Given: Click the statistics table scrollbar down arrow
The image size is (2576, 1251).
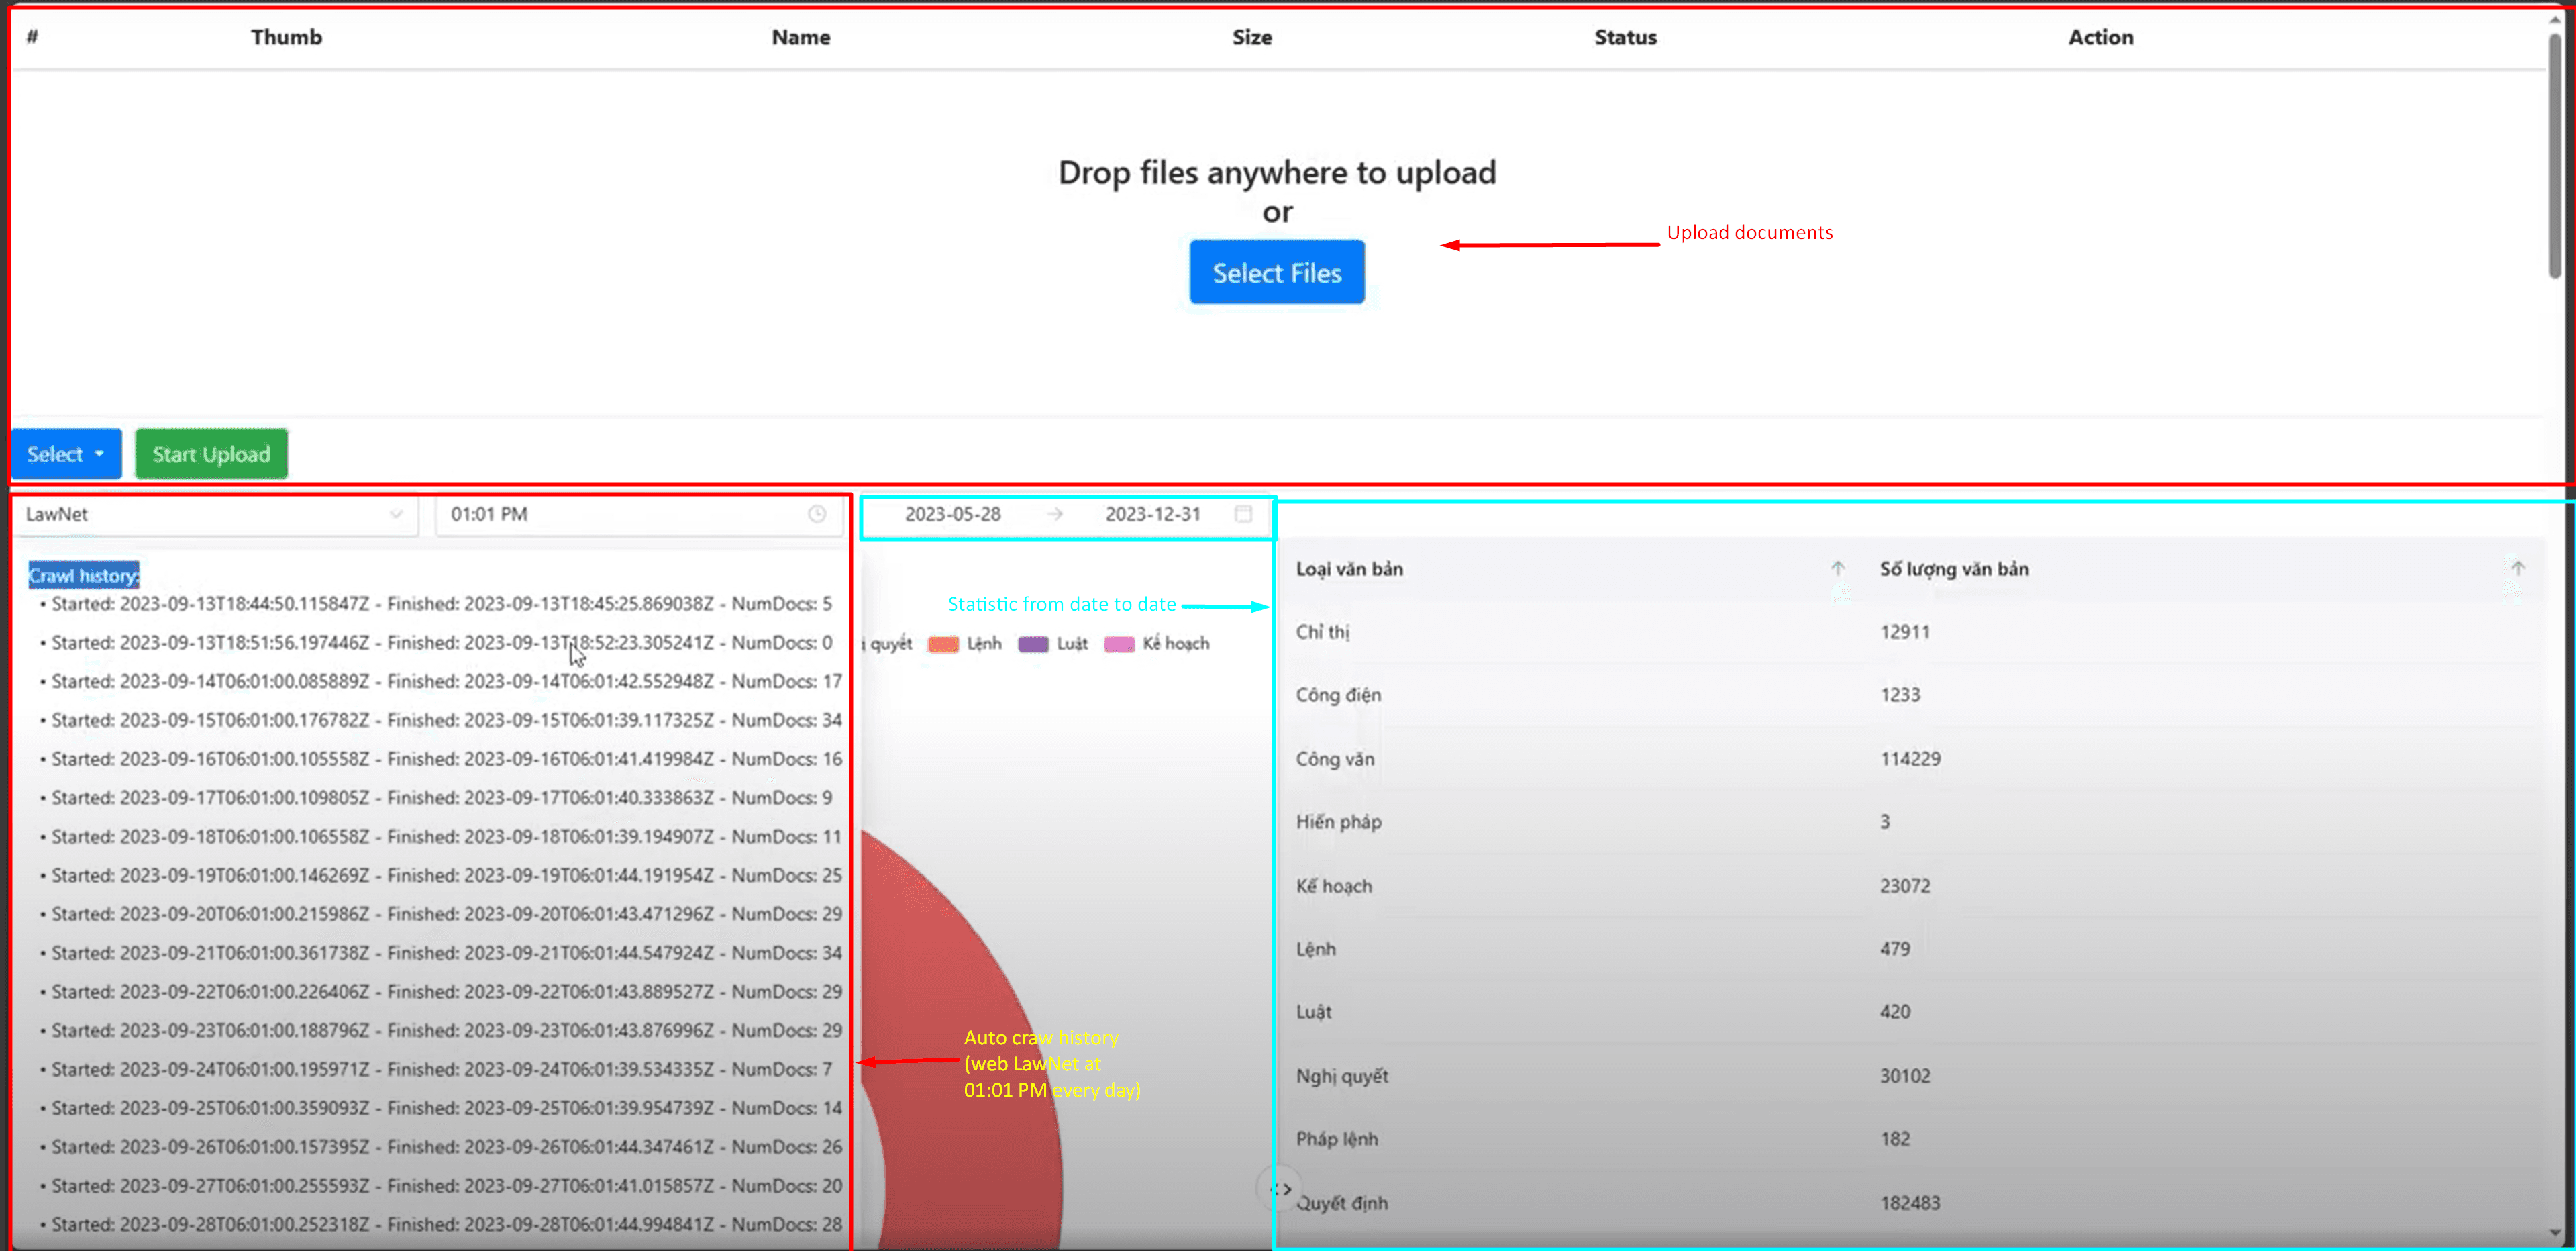Looking at the screenshot, I should pyautogui.click(x=2556, y=1232).
